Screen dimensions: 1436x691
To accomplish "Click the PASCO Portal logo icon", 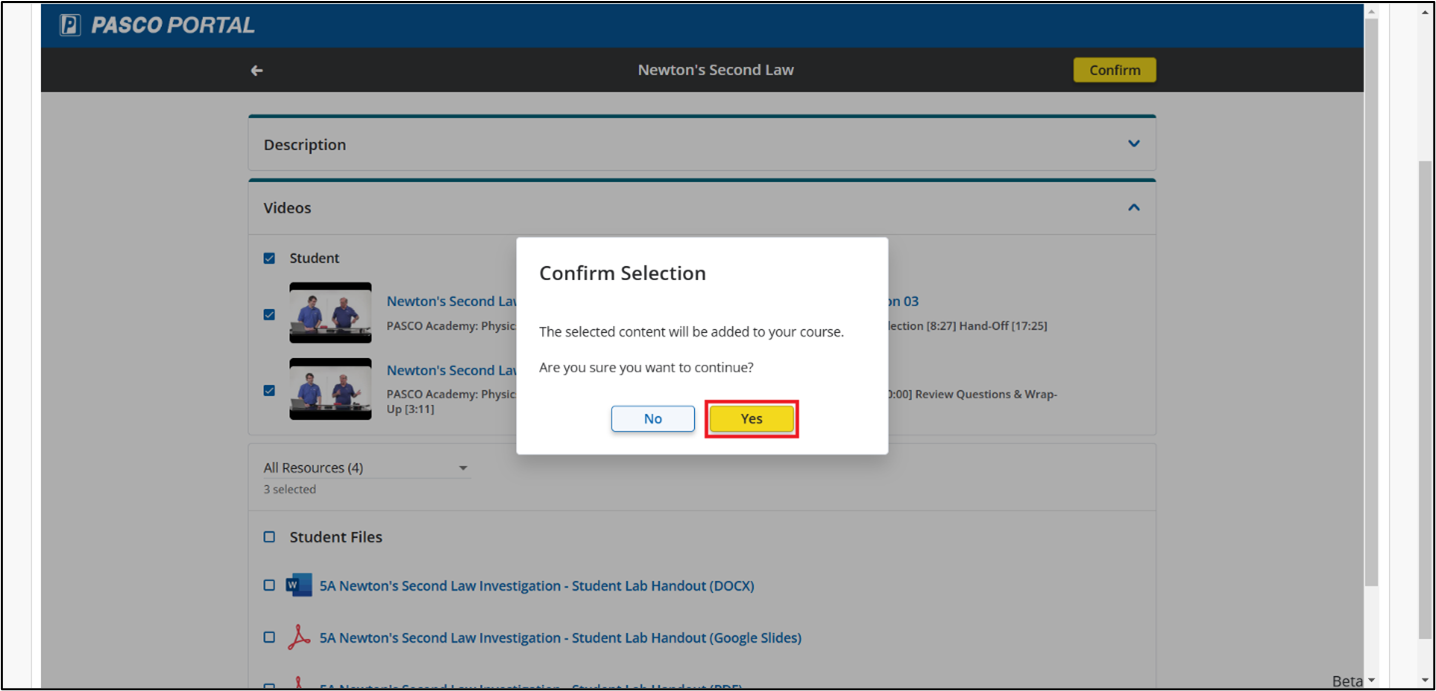I will [x=70, y=25].
